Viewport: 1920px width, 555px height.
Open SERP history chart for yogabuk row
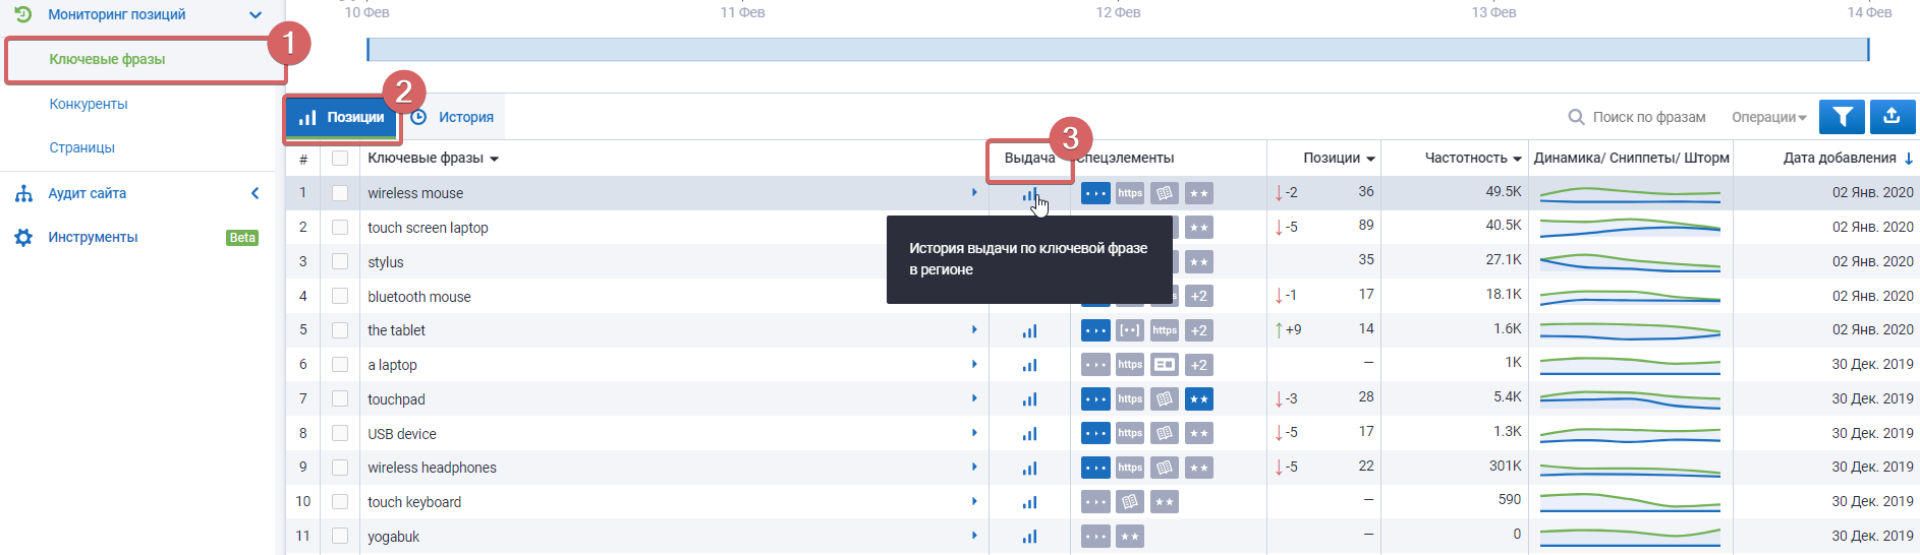[1029, 537]
